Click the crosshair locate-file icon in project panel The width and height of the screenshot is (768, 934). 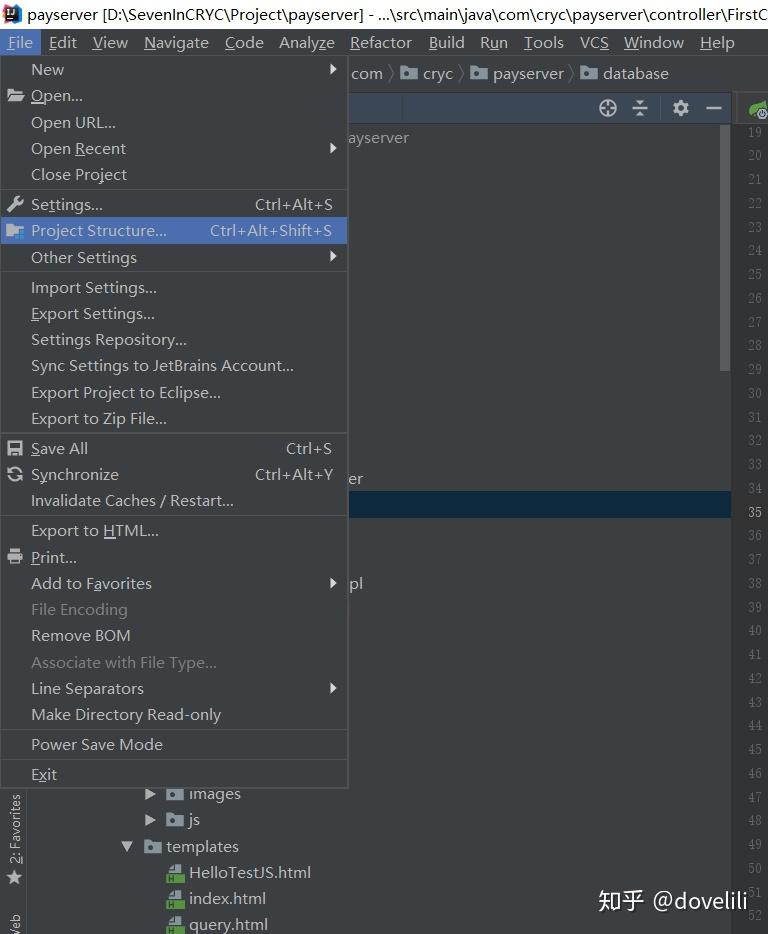pyautogui.click(x=607, y=108)
